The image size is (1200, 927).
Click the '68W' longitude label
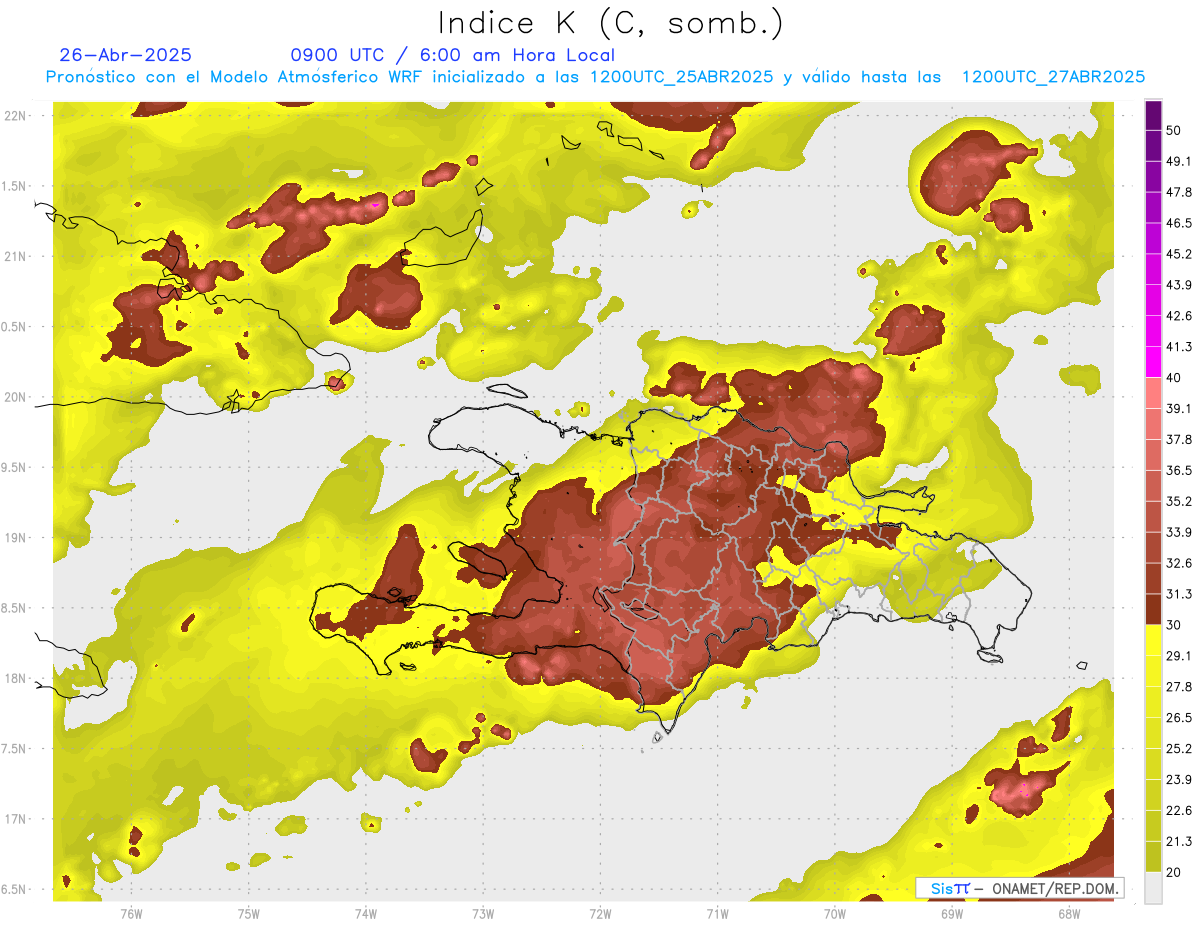[1069, 913]
